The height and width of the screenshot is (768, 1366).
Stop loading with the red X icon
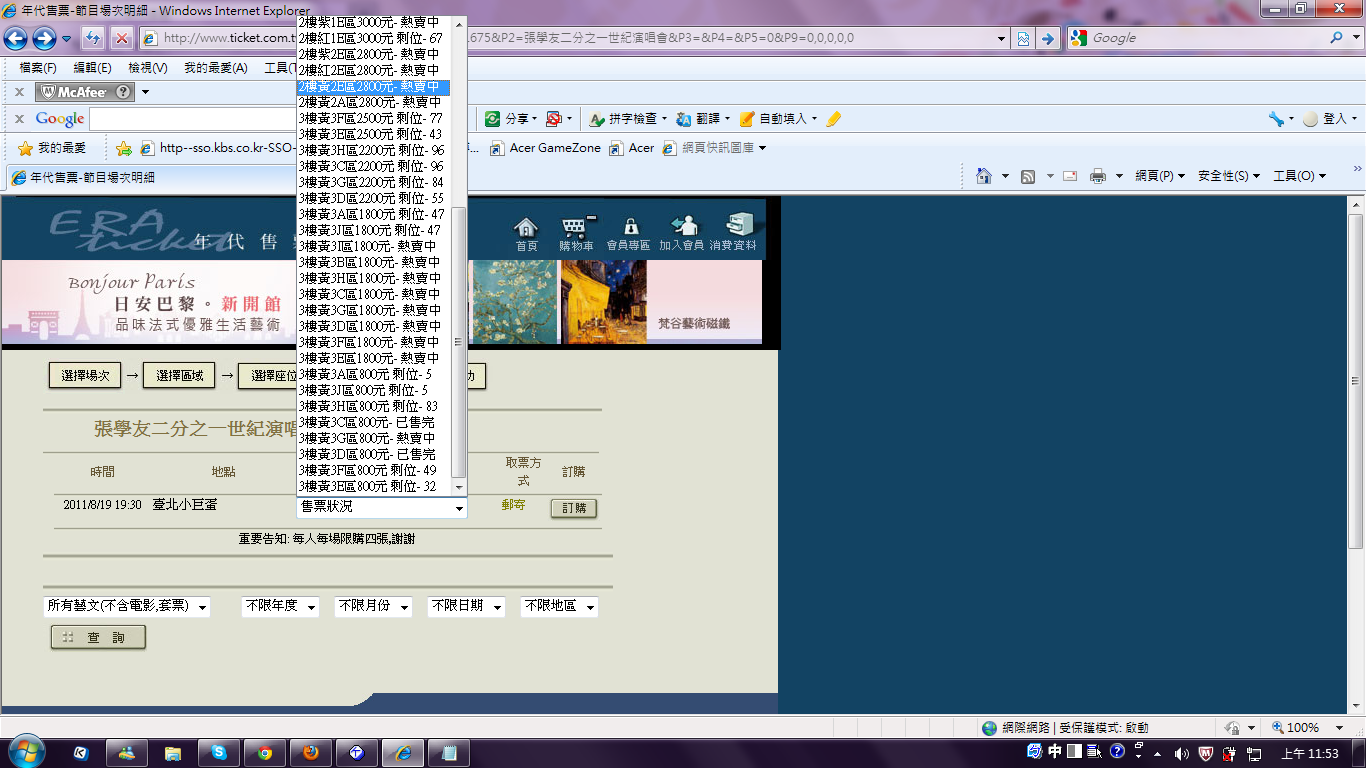tap(121, 38)
